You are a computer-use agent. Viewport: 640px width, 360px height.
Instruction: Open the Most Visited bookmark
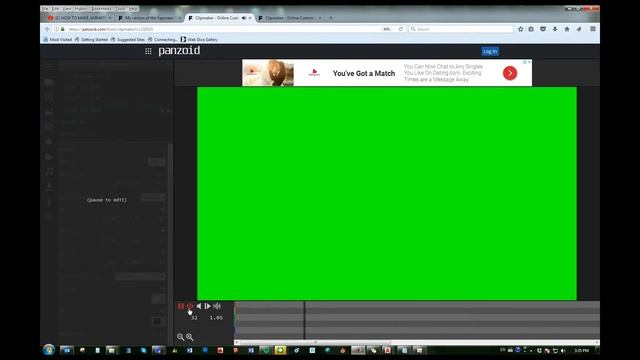[58, 40]
